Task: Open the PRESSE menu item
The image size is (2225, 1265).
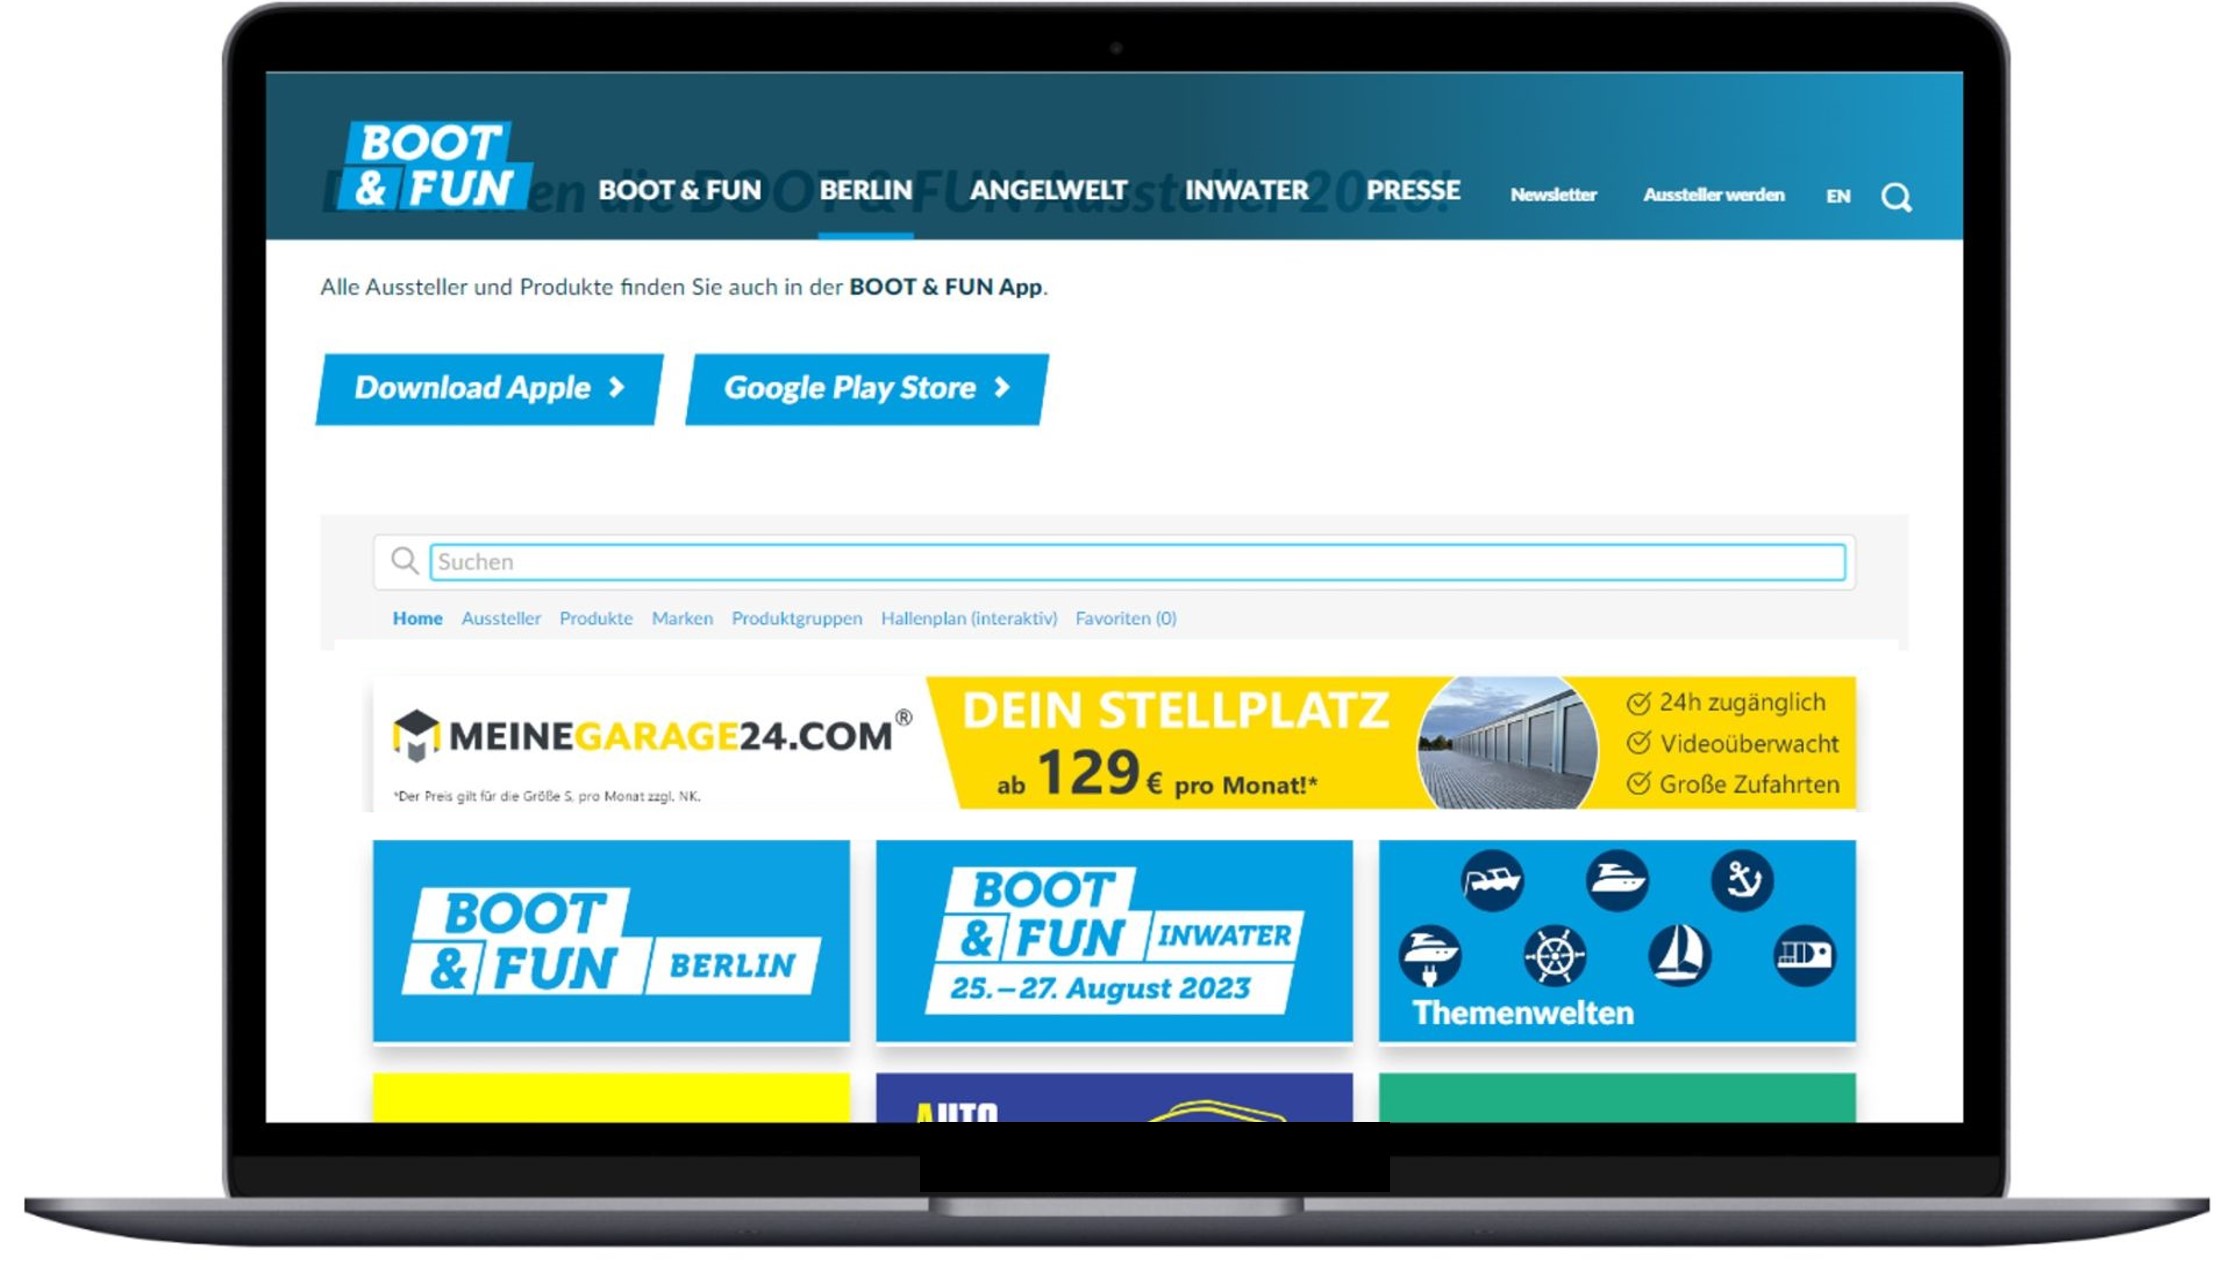Action: (1413, 190)
